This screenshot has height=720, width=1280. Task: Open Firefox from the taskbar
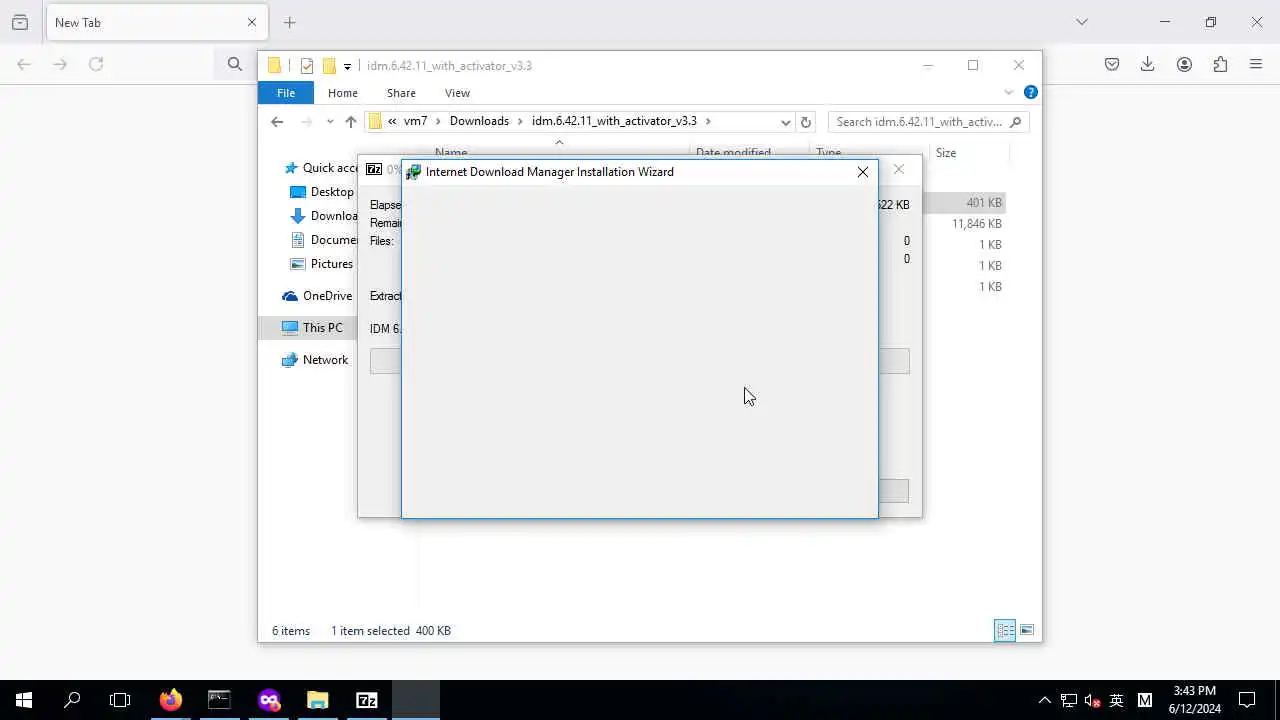pos(171,700)
